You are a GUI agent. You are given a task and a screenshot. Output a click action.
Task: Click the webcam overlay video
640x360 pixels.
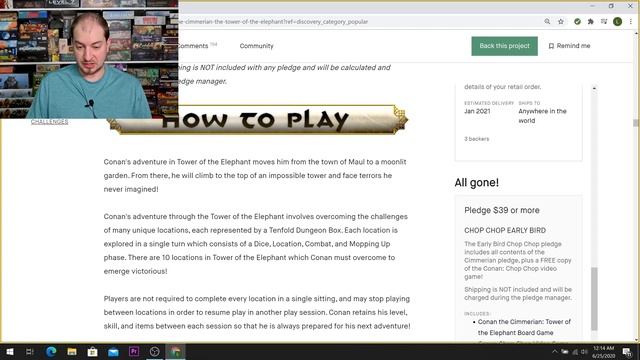click(89, 60)
